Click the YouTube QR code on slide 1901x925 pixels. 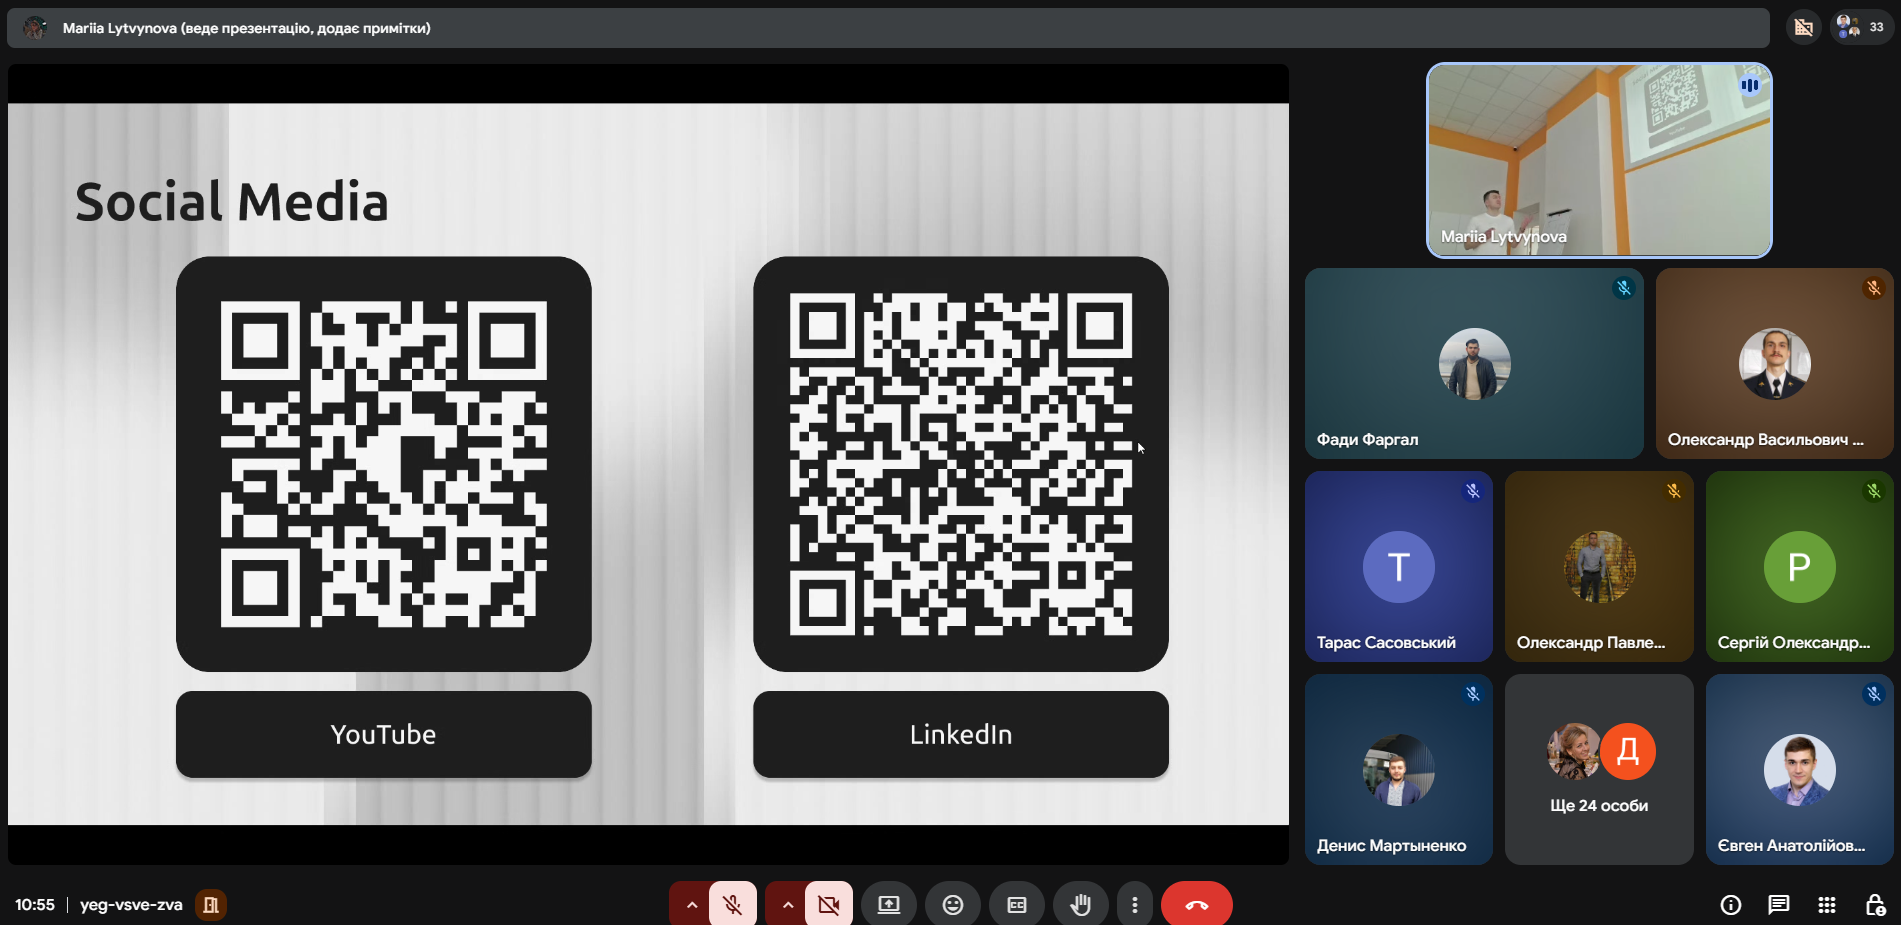coord(384,464)
